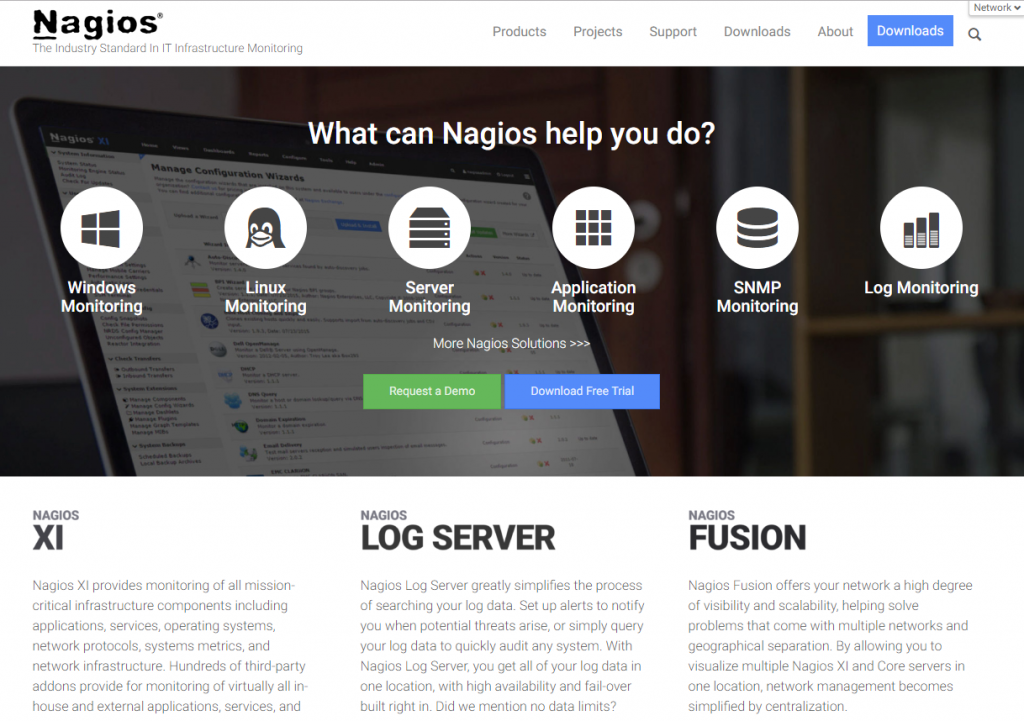Click the paragraph starting 'Nagios Fusion offers your network'

(x=830, y=646)
